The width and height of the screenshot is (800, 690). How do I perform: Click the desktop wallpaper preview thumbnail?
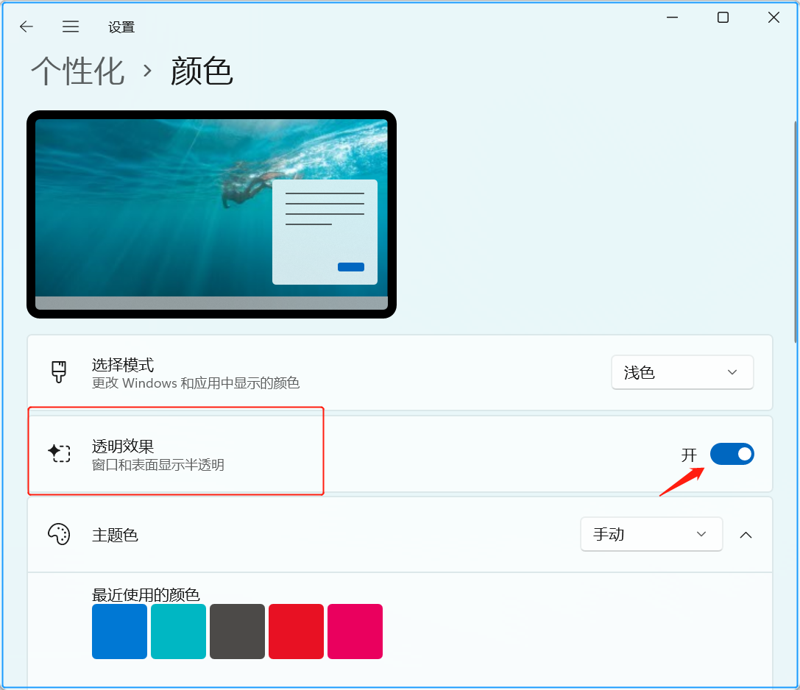pyautogui.click(x=211, y=211)
